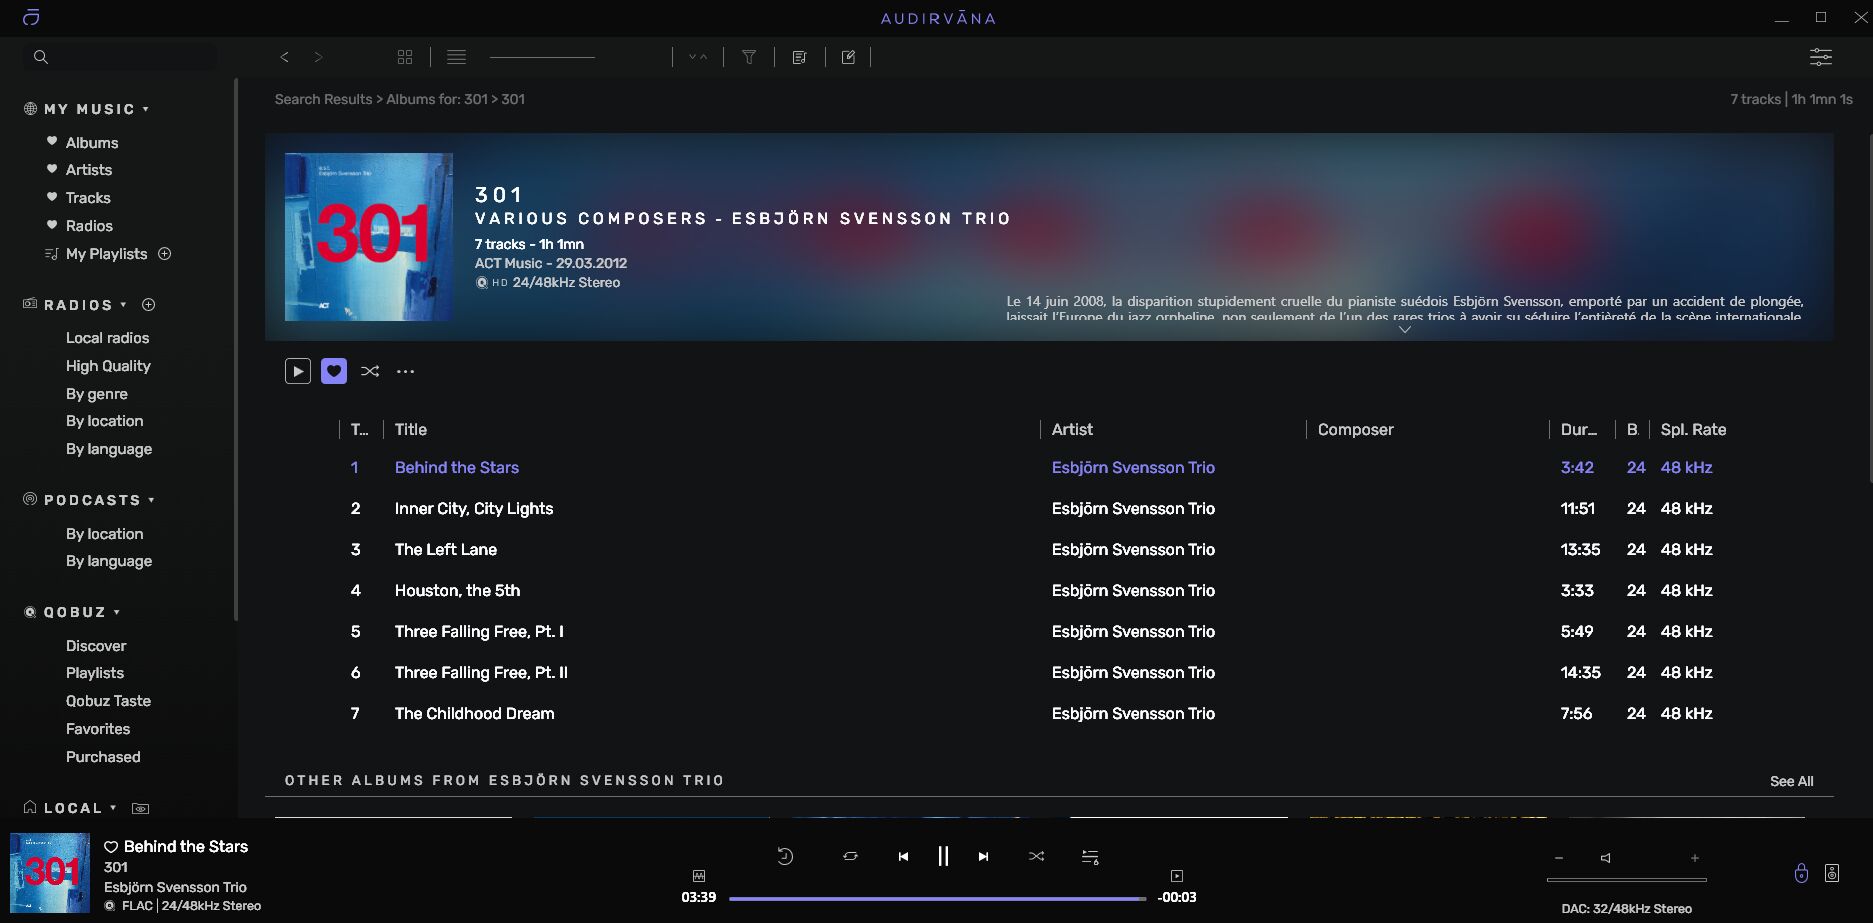
Task: Switch to list view icon
Action: click(456, 57)
